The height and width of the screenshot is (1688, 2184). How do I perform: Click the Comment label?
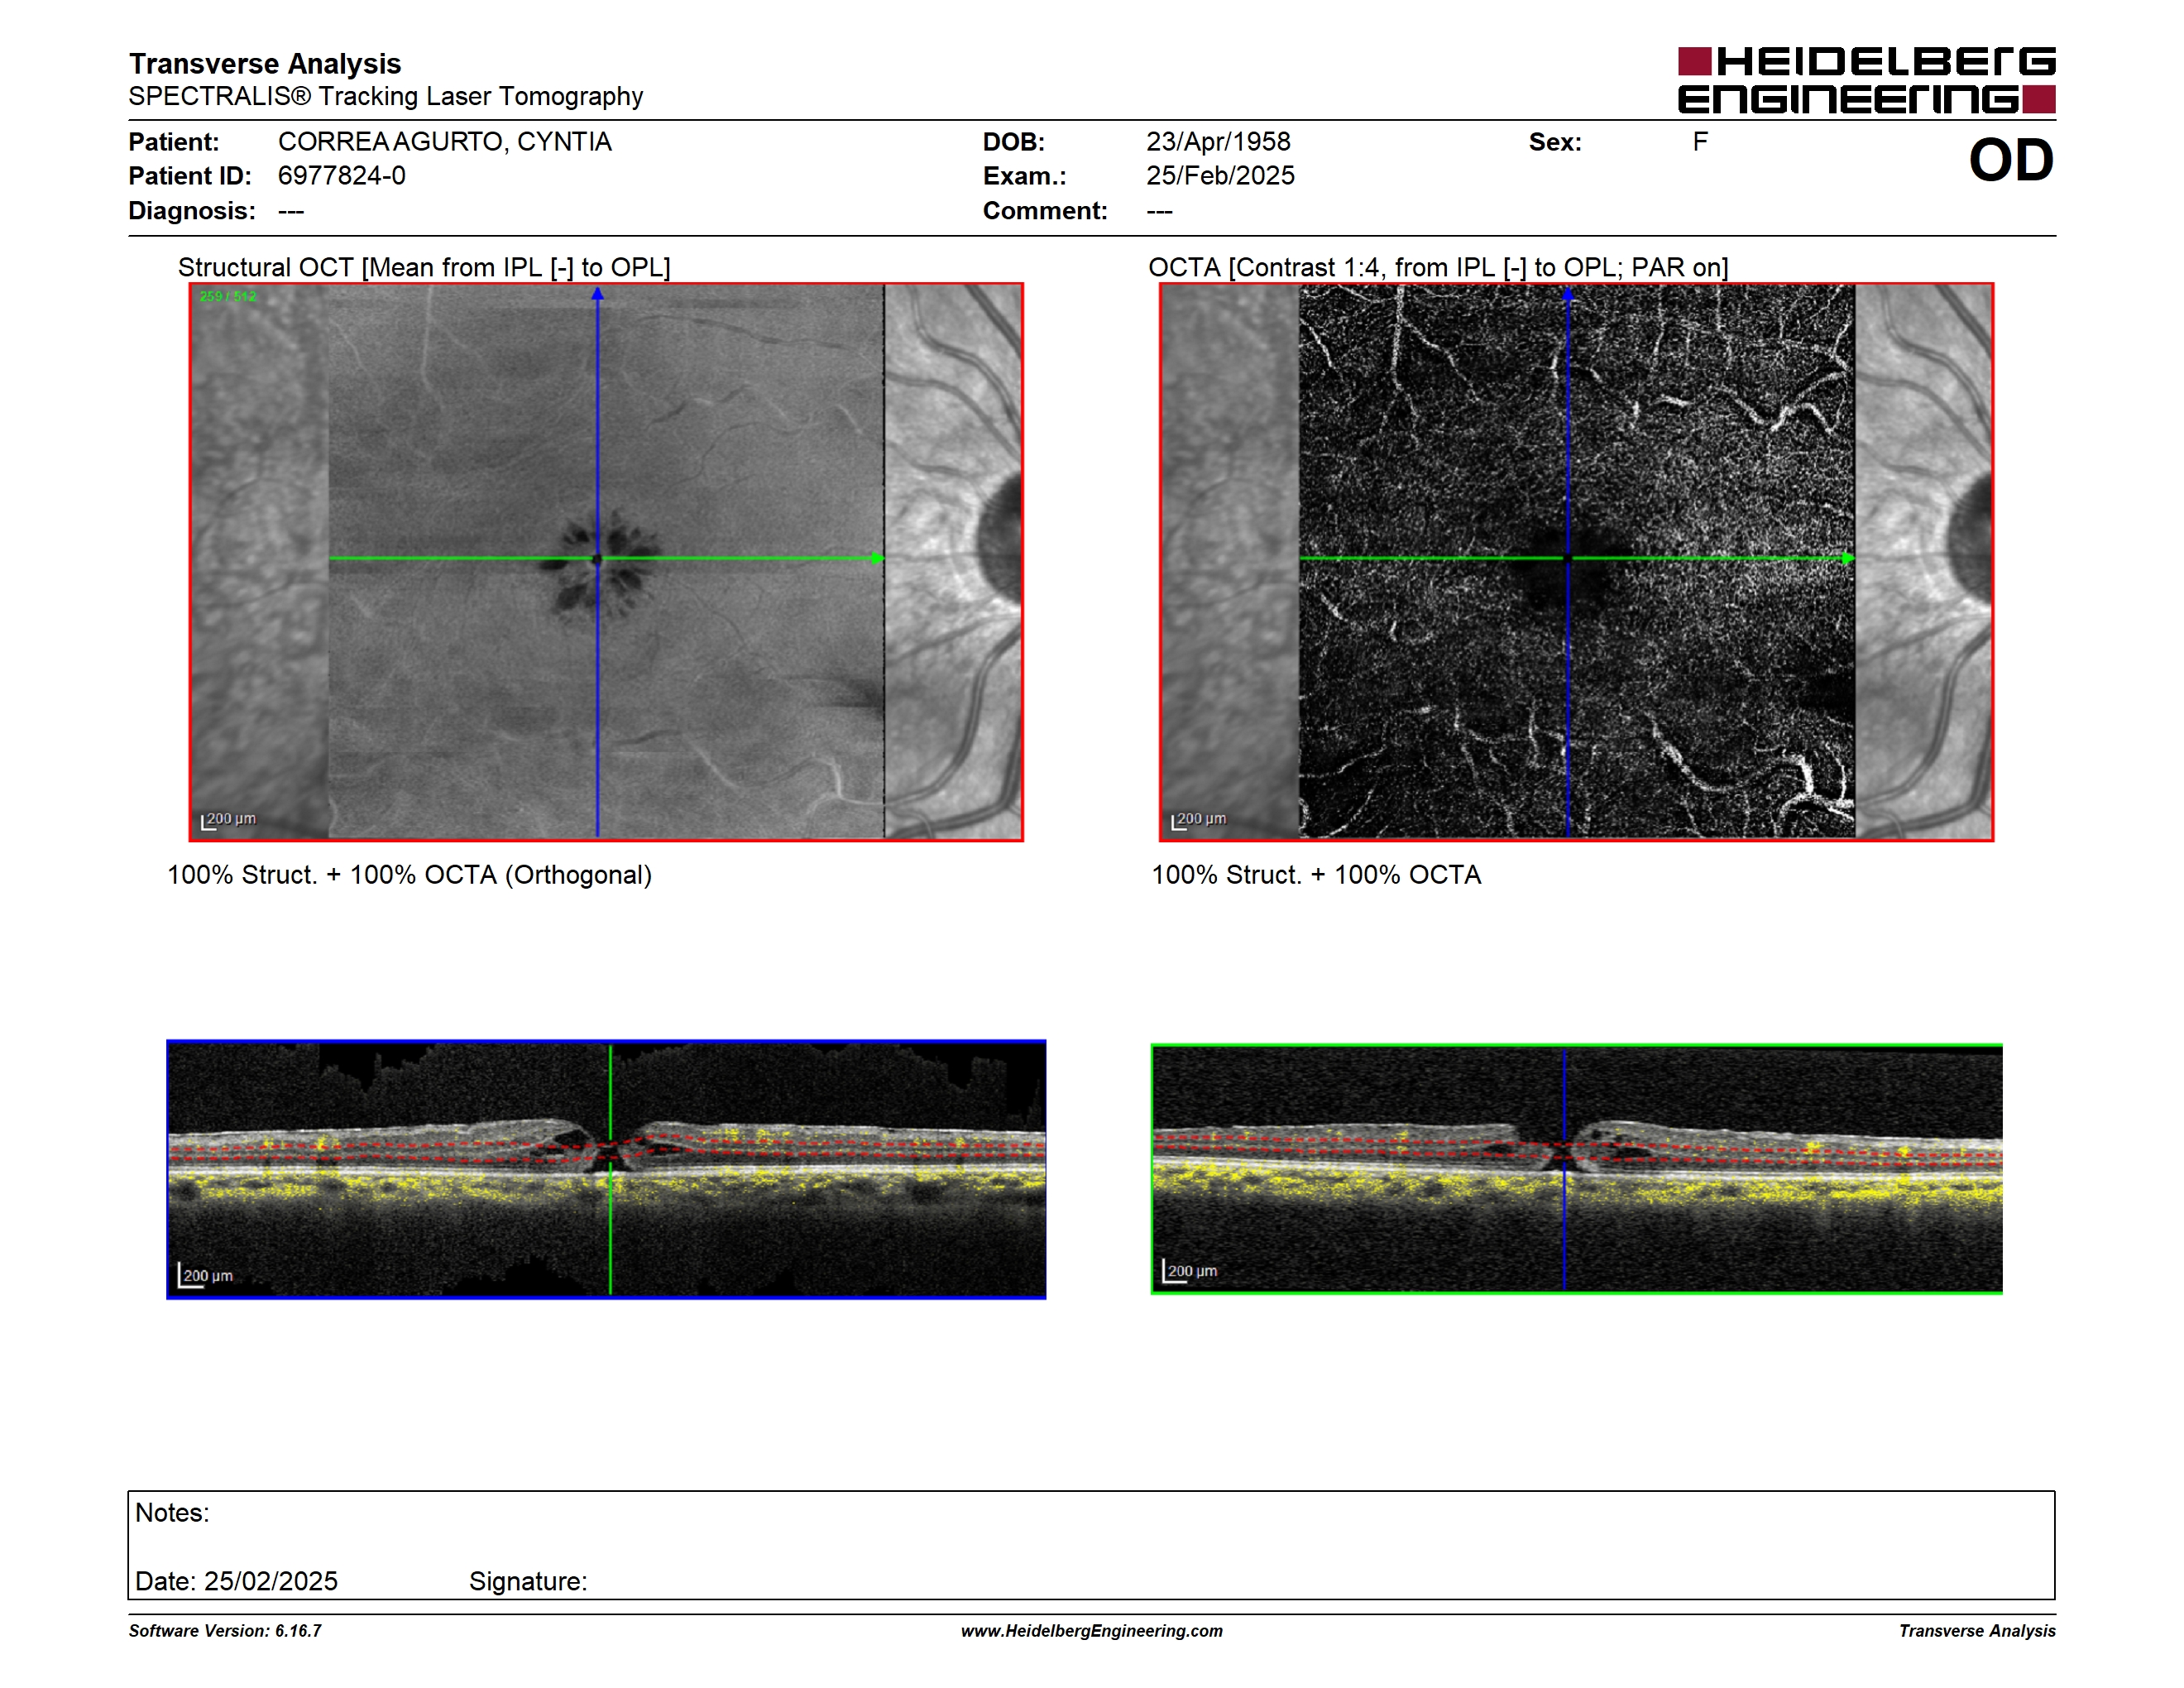[x=1045, y=211]
